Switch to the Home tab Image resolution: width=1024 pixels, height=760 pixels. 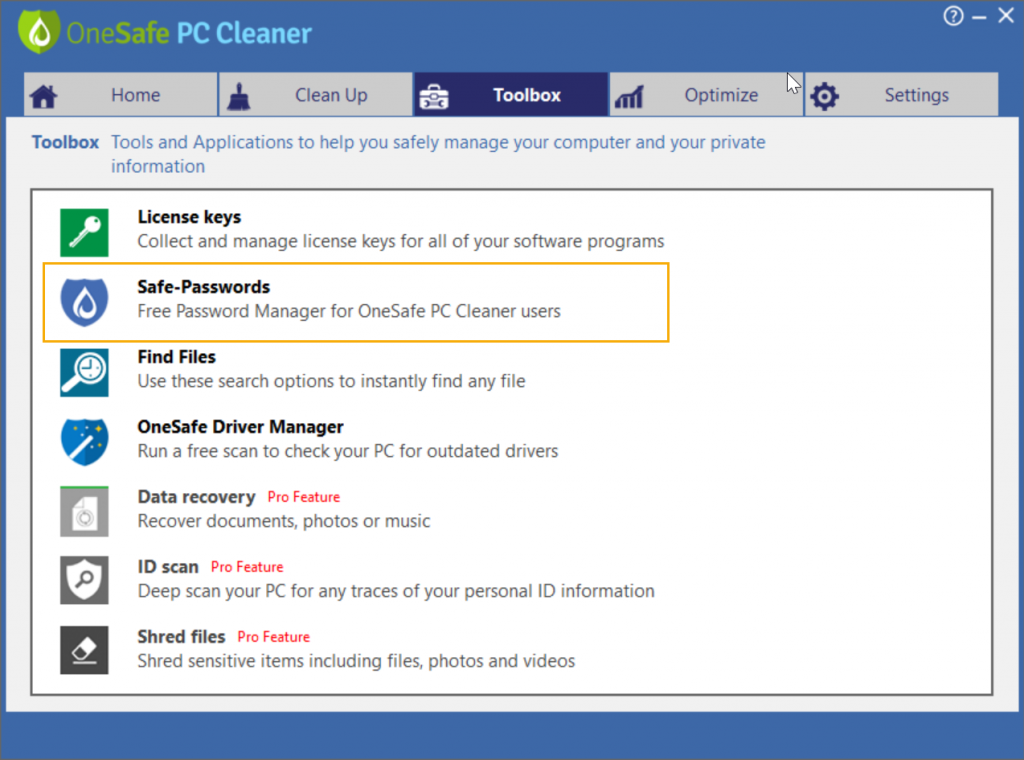(x=121, y=95)
